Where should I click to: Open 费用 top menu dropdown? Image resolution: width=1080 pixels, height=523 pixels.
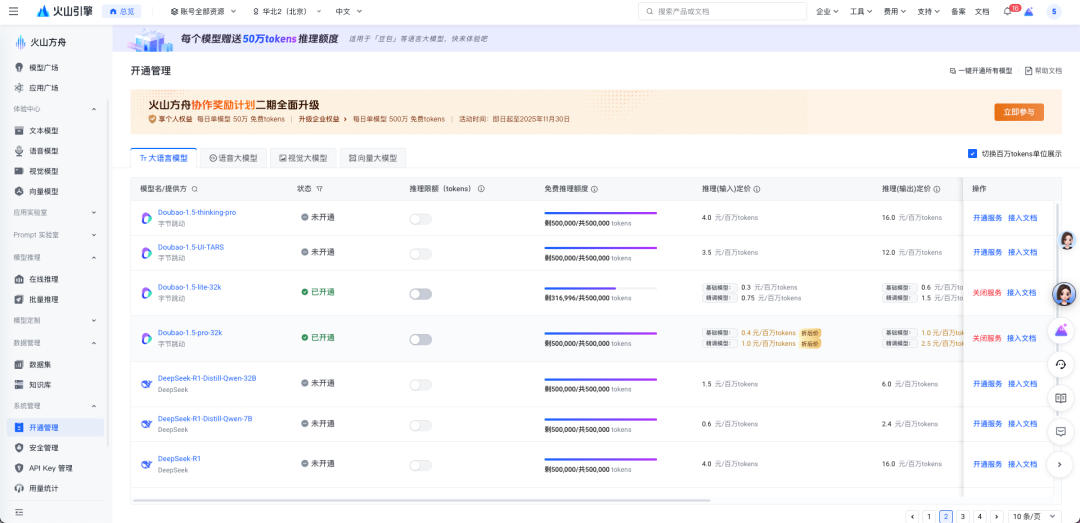(x=895, y=12)
